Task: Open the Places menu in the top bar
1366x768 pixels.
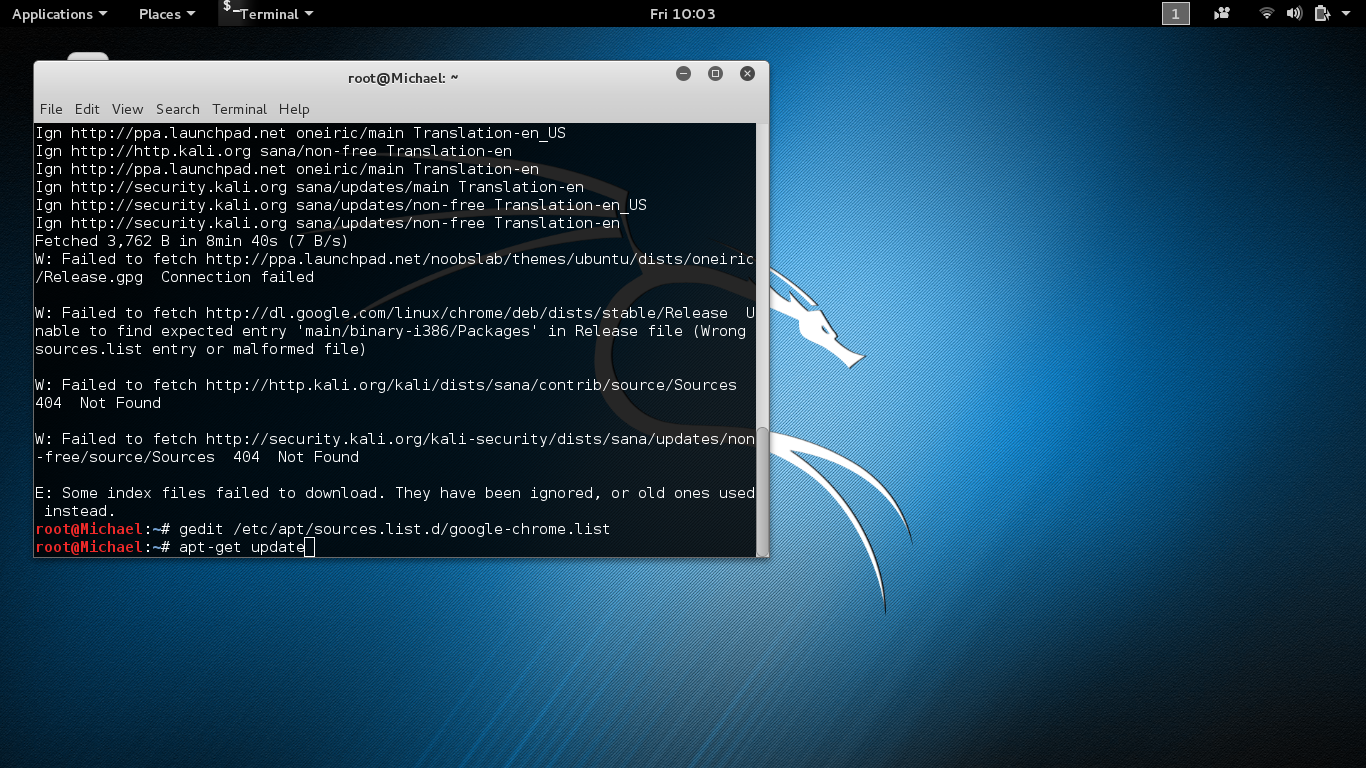Action: point(166,14)
